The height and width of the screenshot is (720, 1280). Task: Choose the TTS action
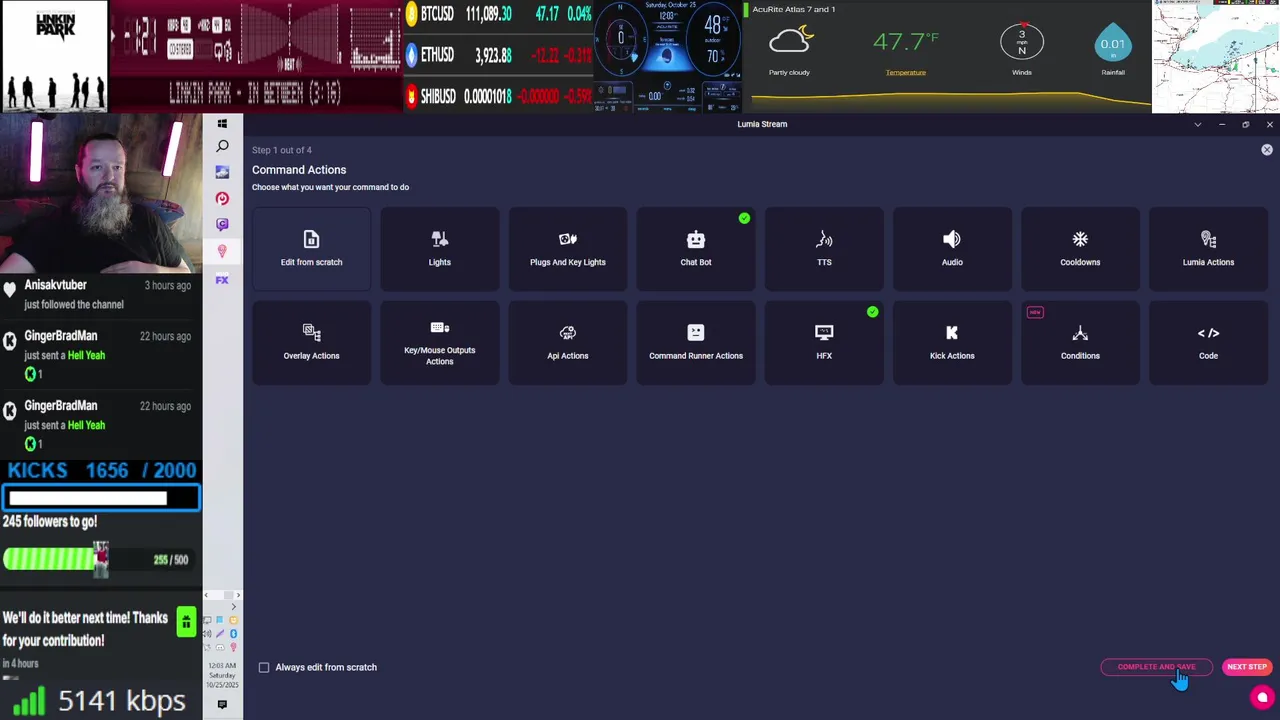tap(823, 248)
